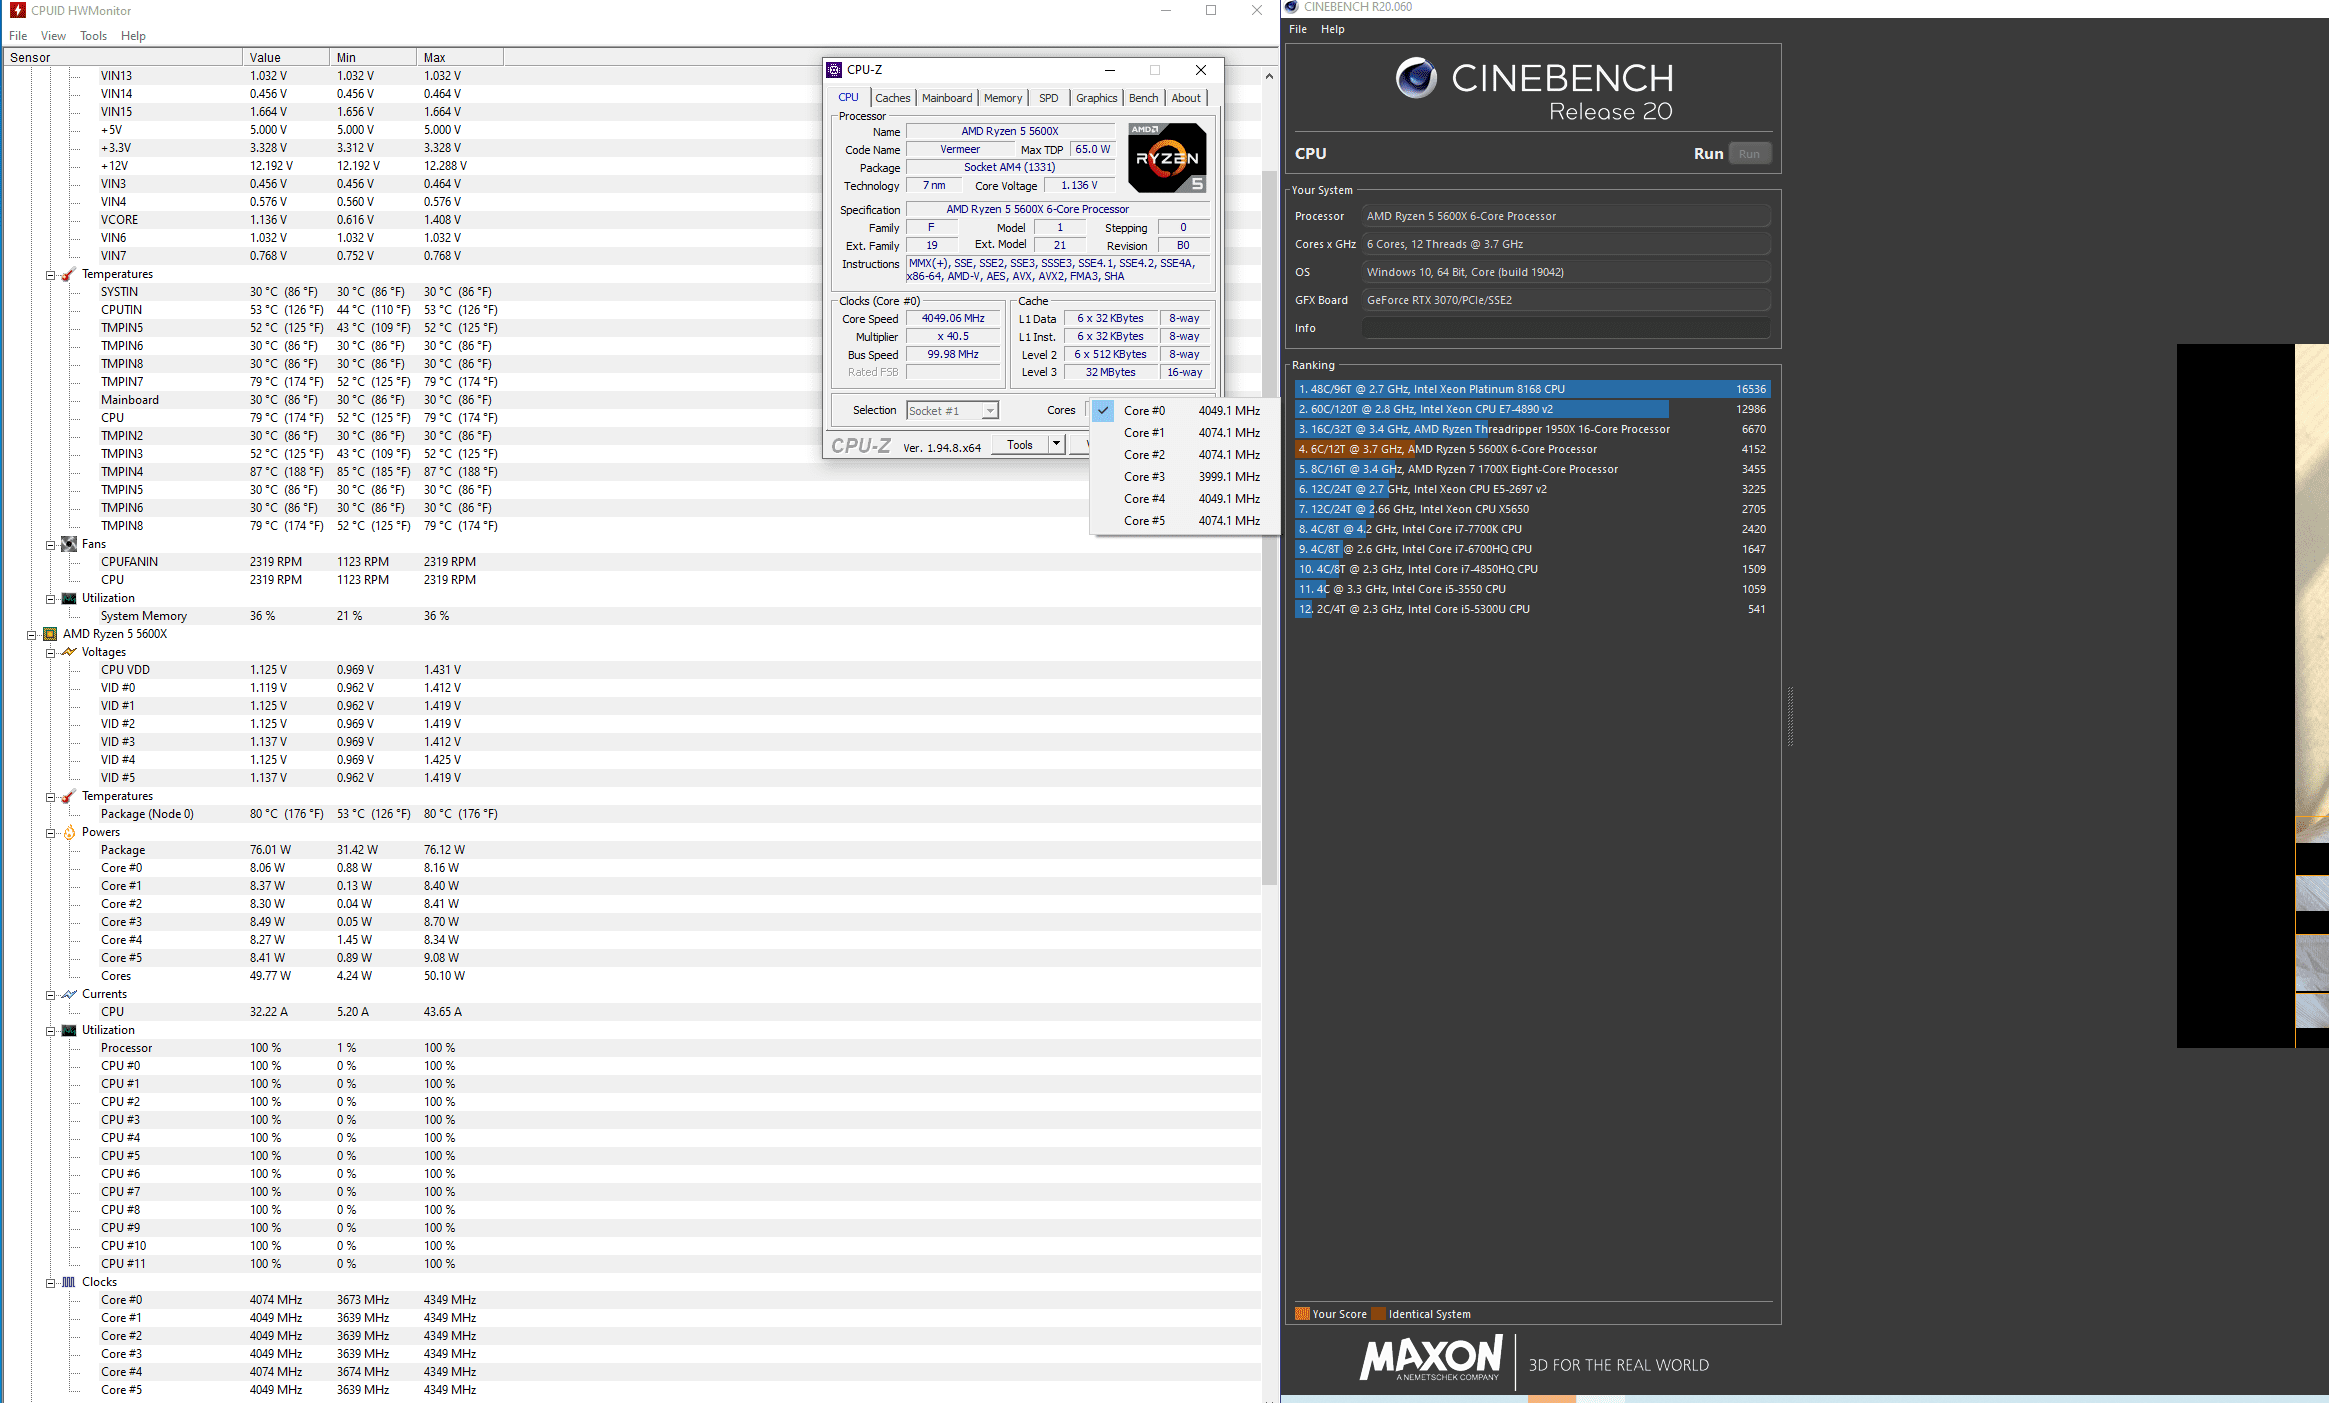Screen dimensions: 2329x1403
Task: Collapse the Fans tree node
Action: (50, 545)
